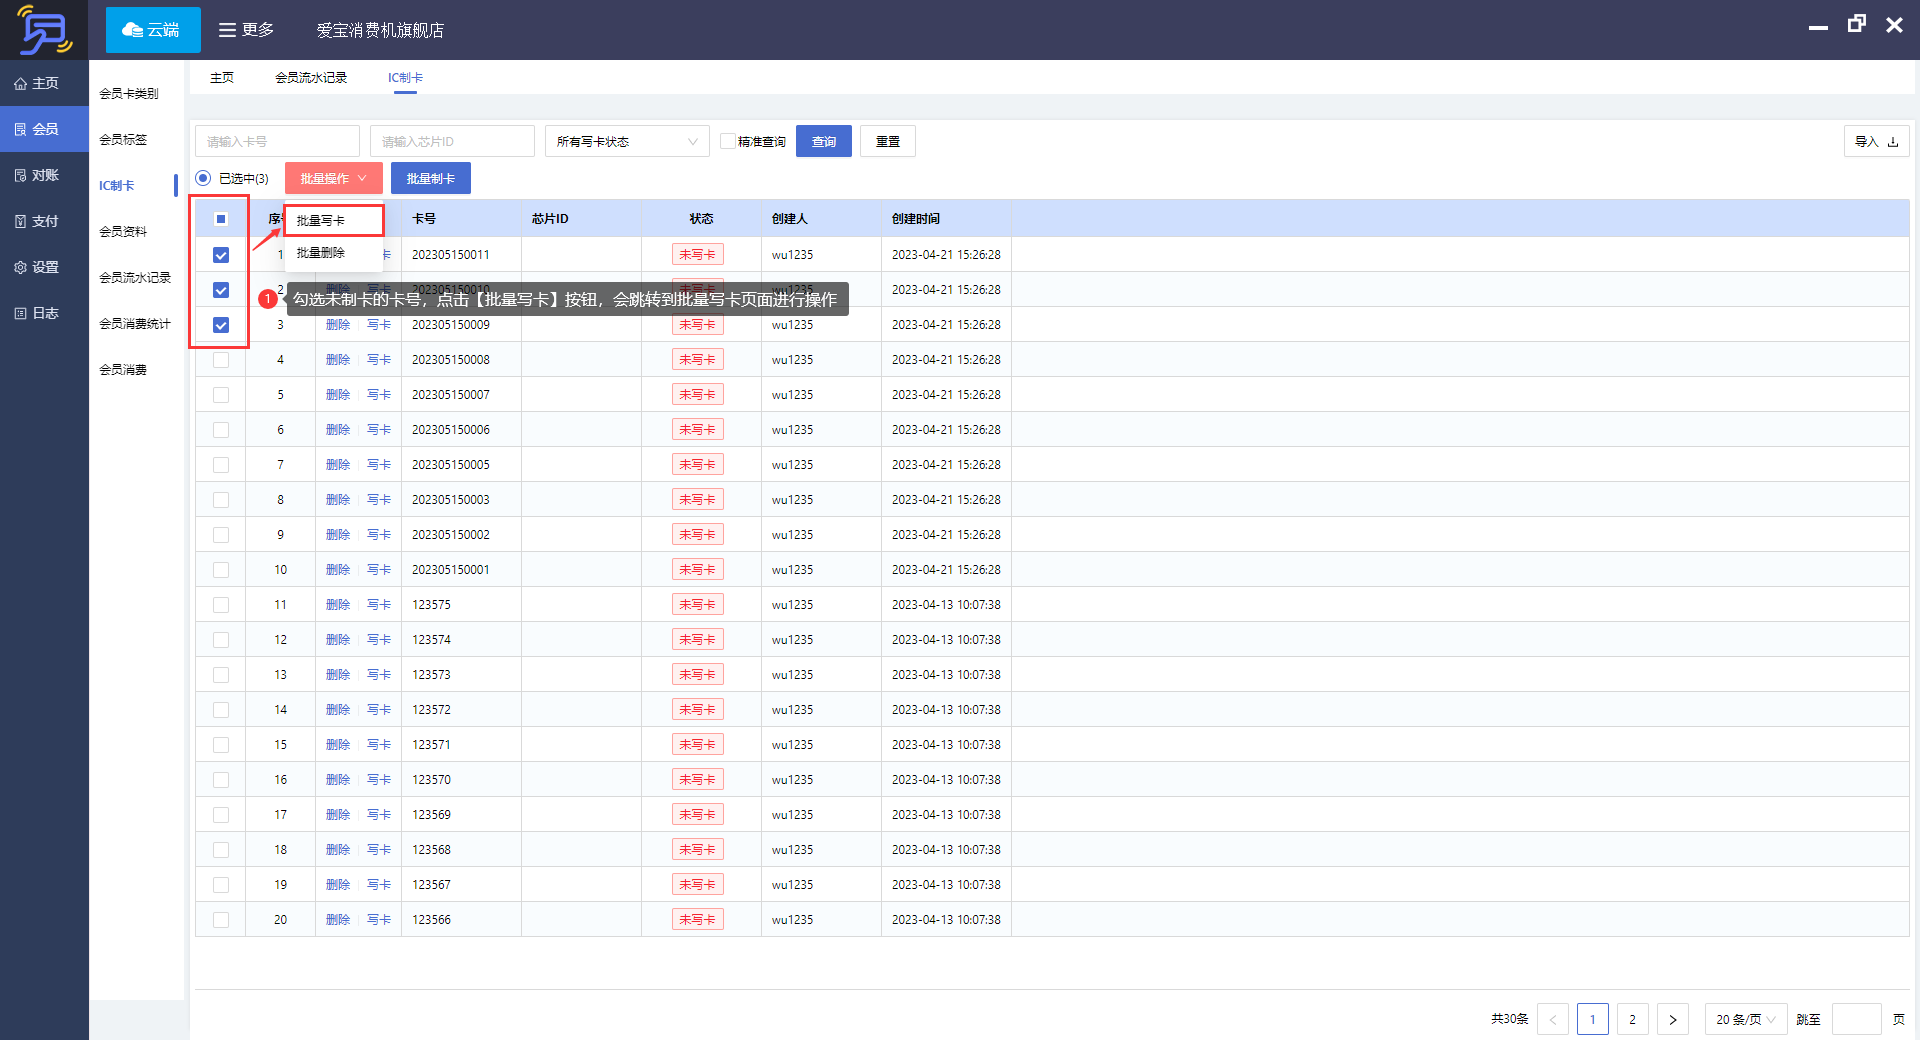Focus the 请输入芯片ID input field
The image size is (1920, 1040).
coord(452,141)
